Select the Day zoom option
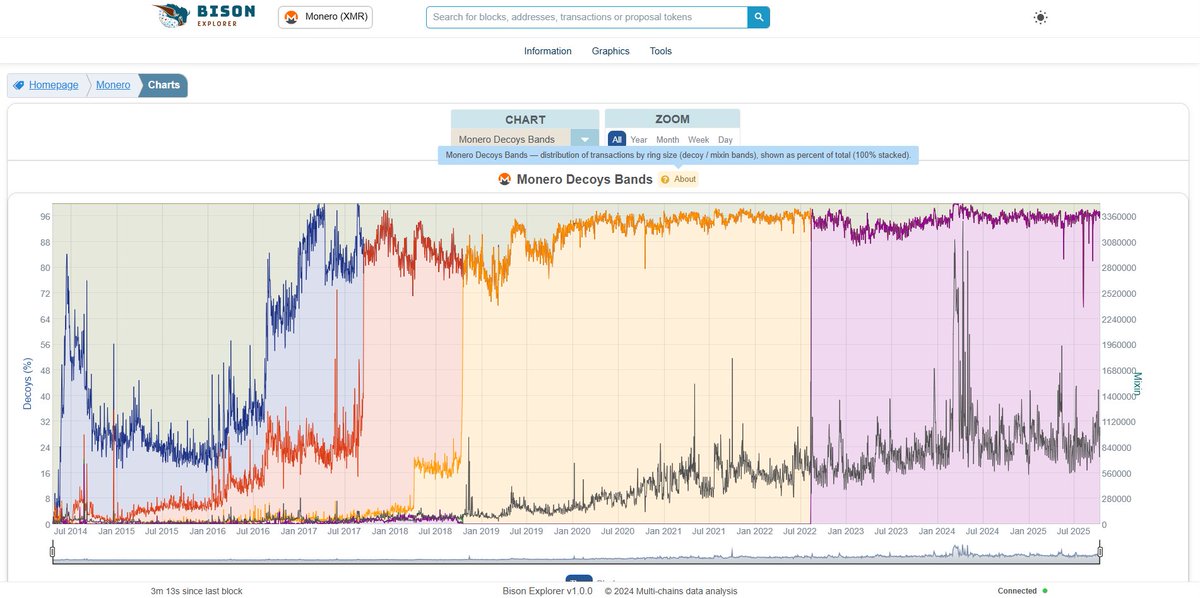 [x=725, y=140]
